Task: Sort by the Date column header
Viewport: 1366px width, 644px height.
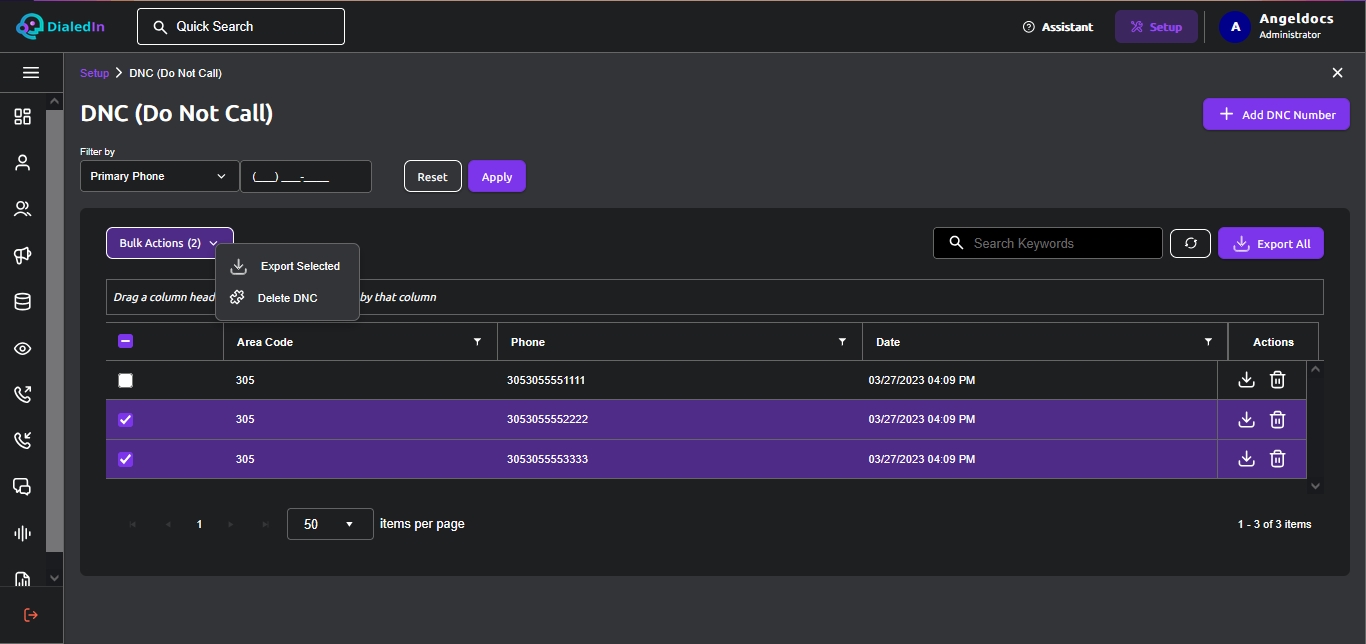Action: (888, 342)
